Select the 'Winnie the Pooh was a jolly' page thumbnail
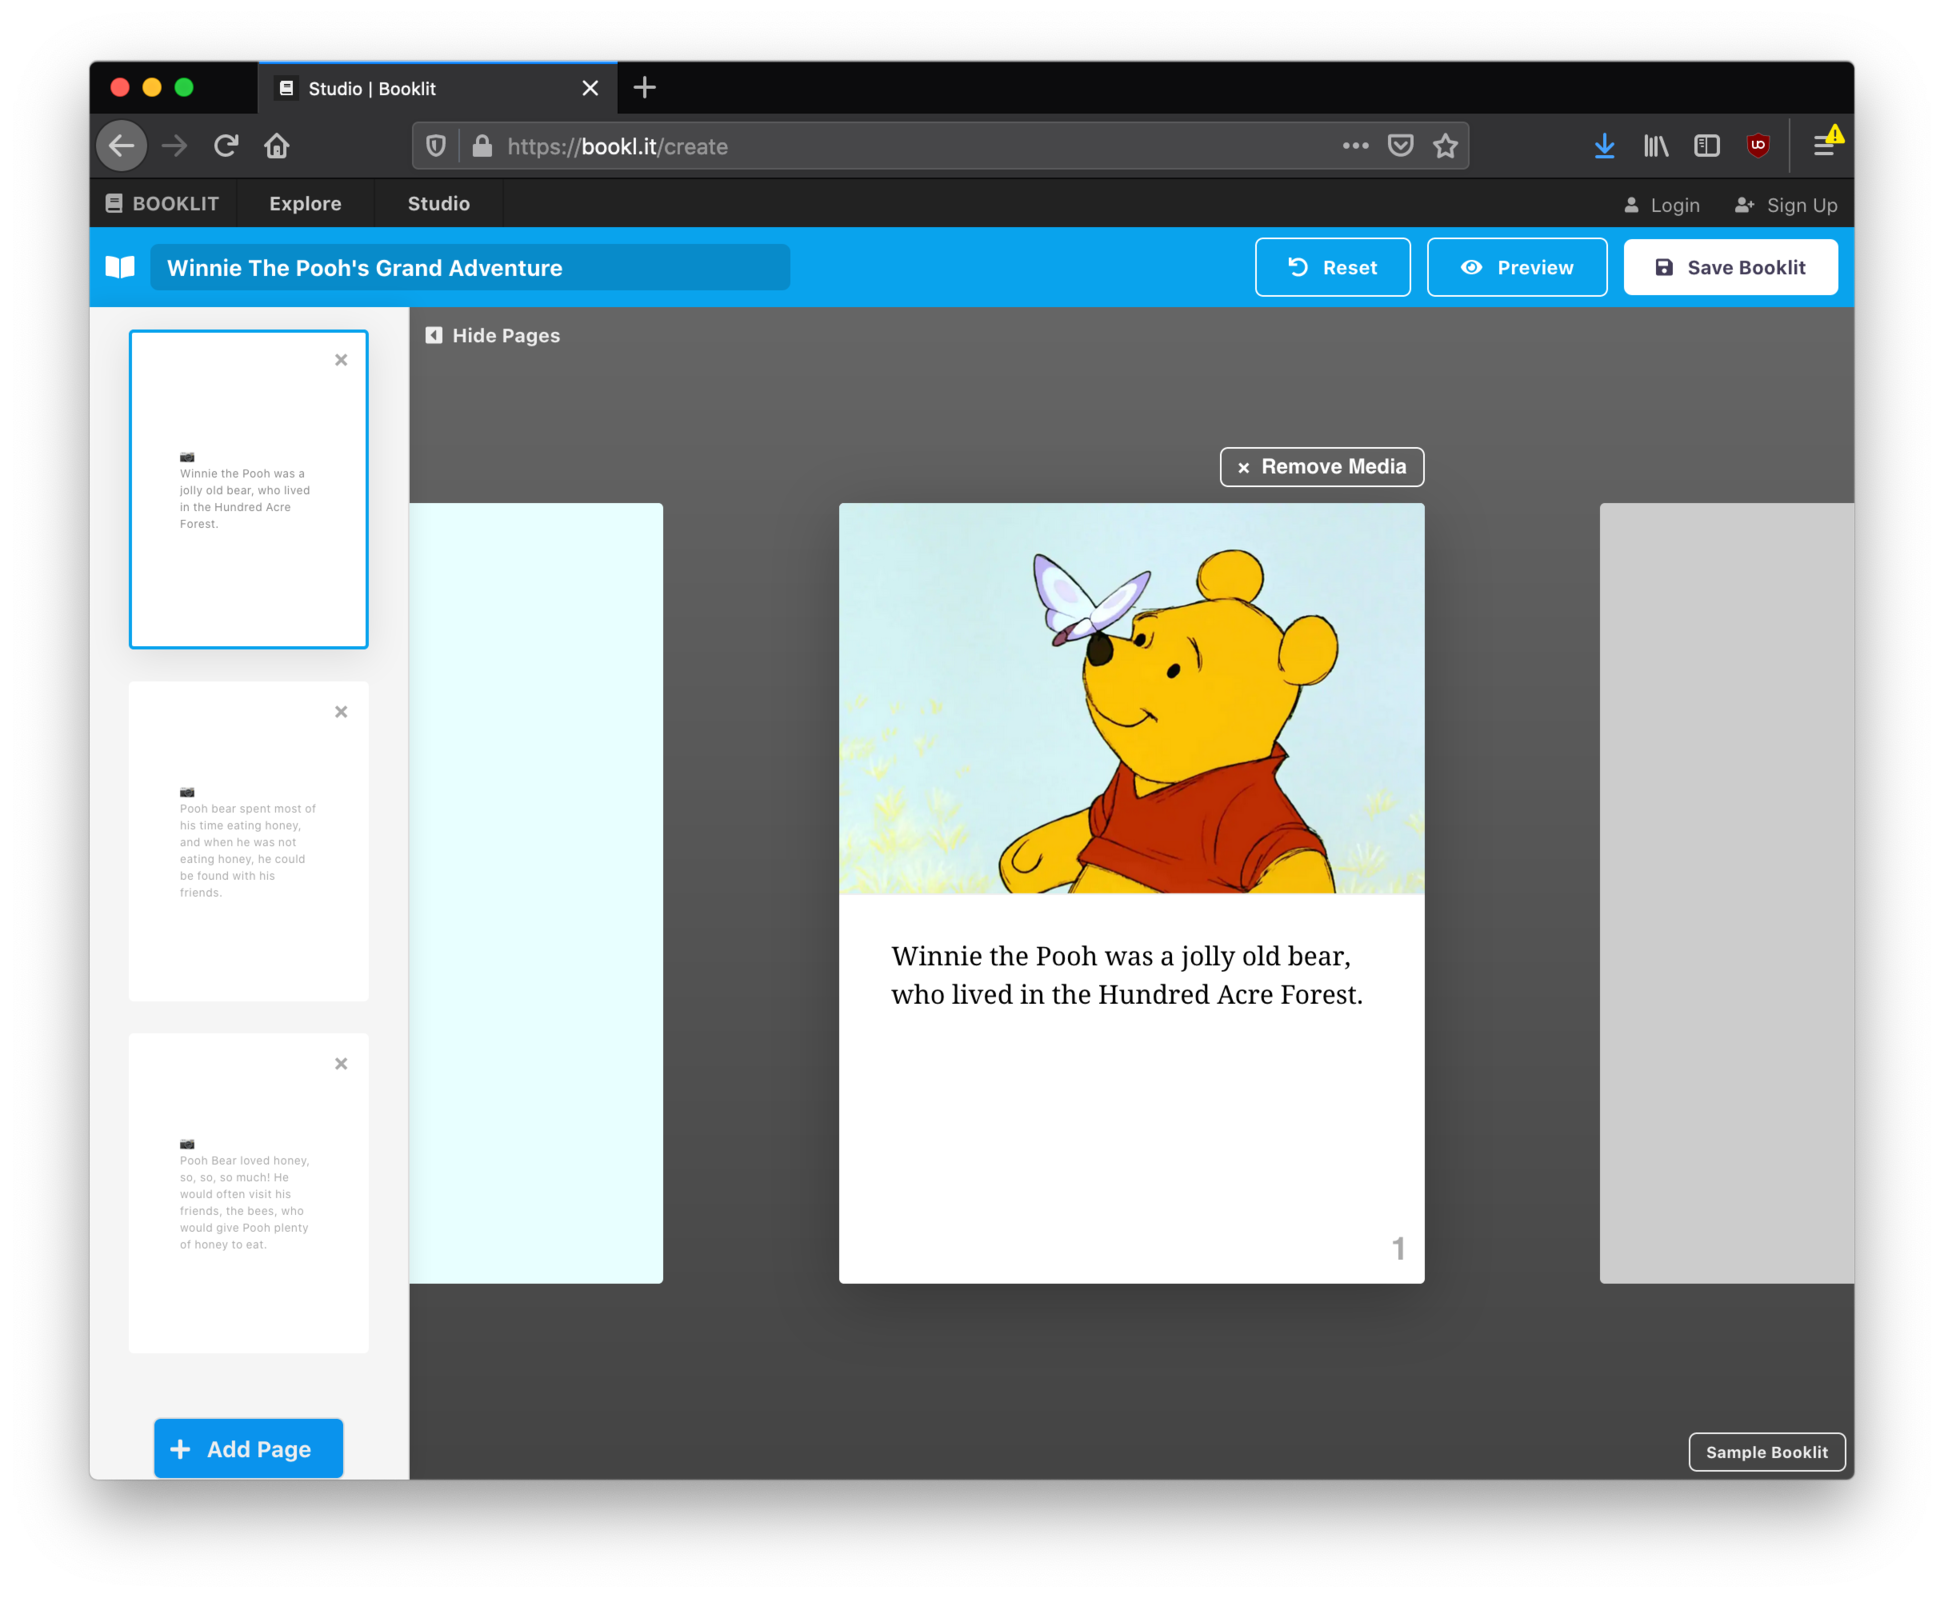The height and width of the screenshot is (1598, 1944). point(248,489)
